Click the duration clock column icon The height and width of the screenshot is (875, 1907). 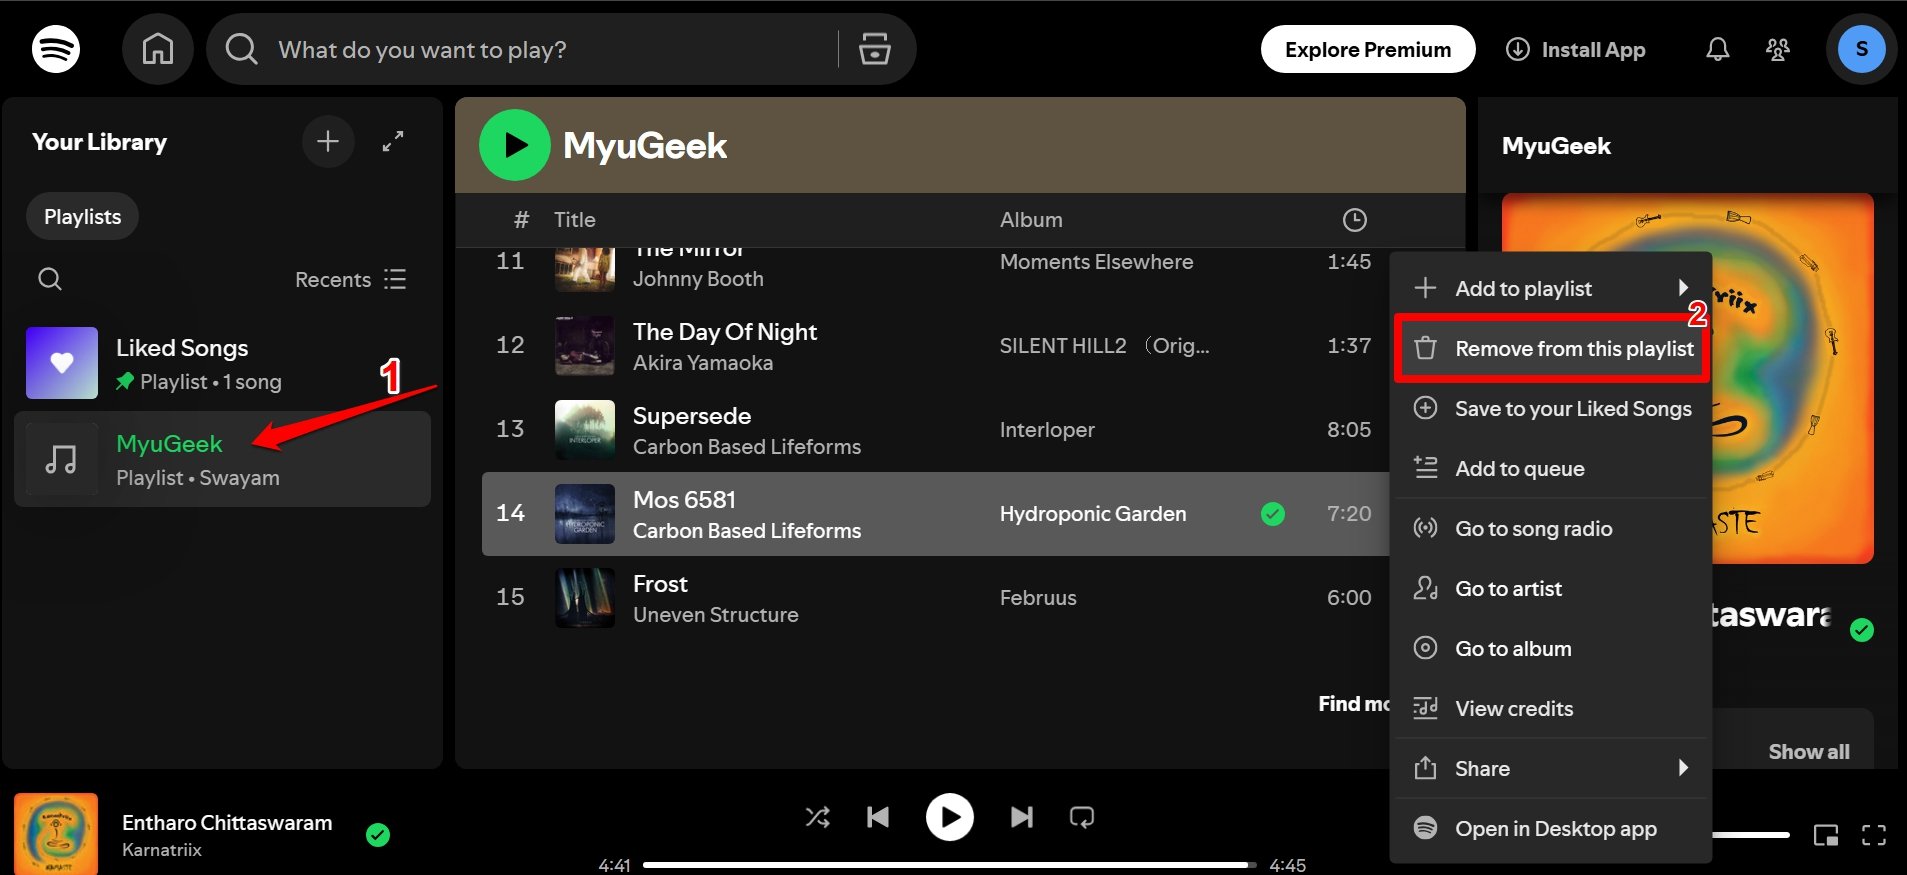[x=1354, y=220]
